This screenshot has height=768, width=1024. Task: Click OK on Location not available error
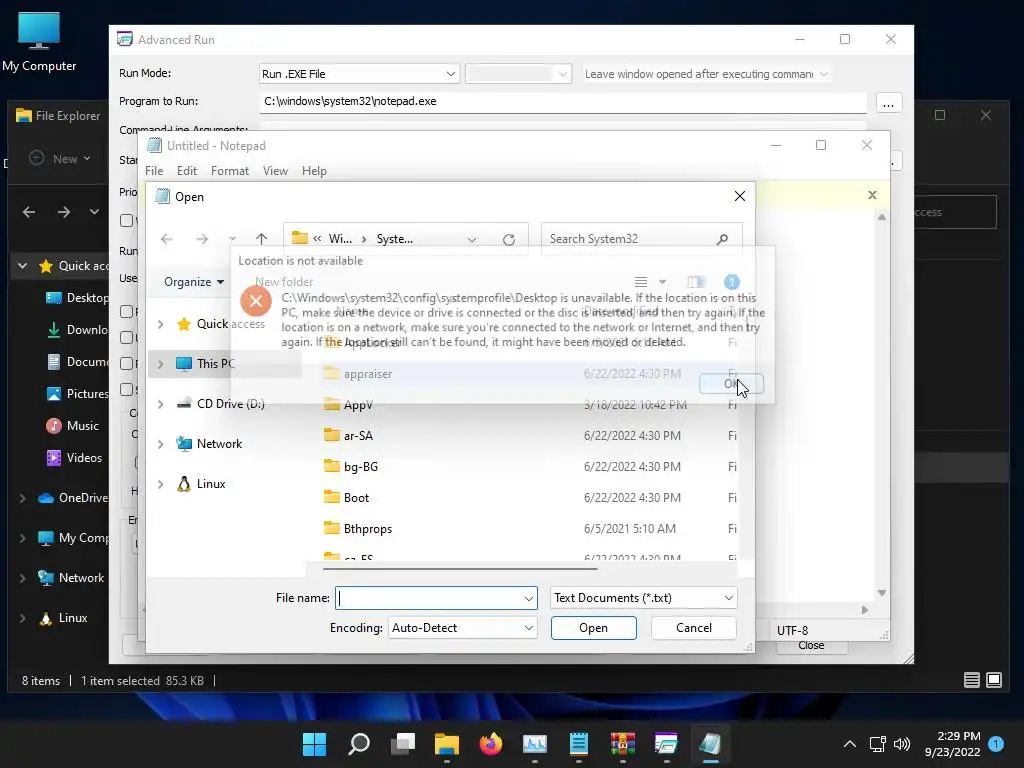pyautogui.click(x=731, y=384)
